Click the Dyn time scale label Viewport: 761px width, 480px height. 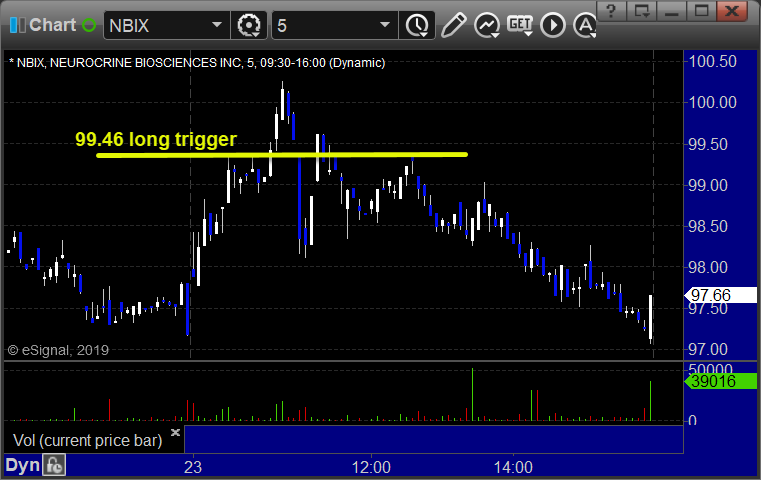pos(23,465)
